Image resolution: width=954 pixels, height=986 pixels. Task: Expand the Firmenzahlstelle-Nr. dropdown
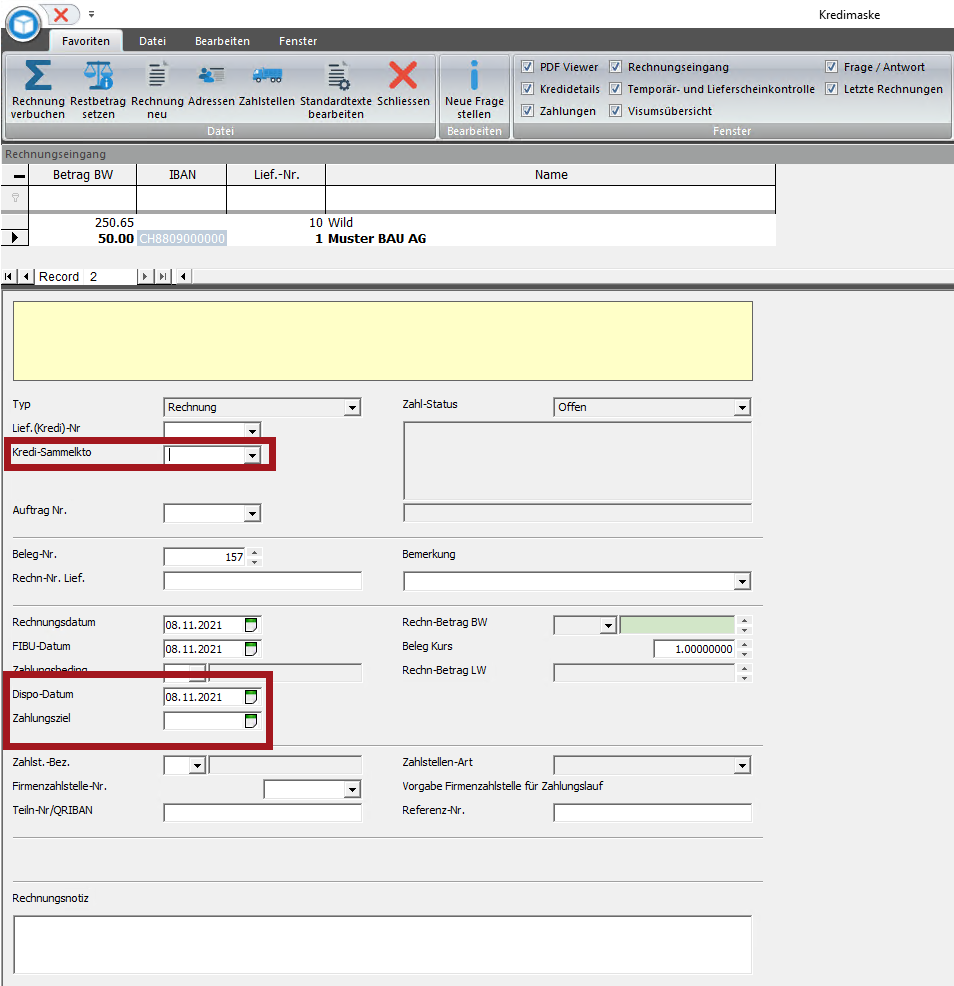pyautogui.click(x=352, y=789)
